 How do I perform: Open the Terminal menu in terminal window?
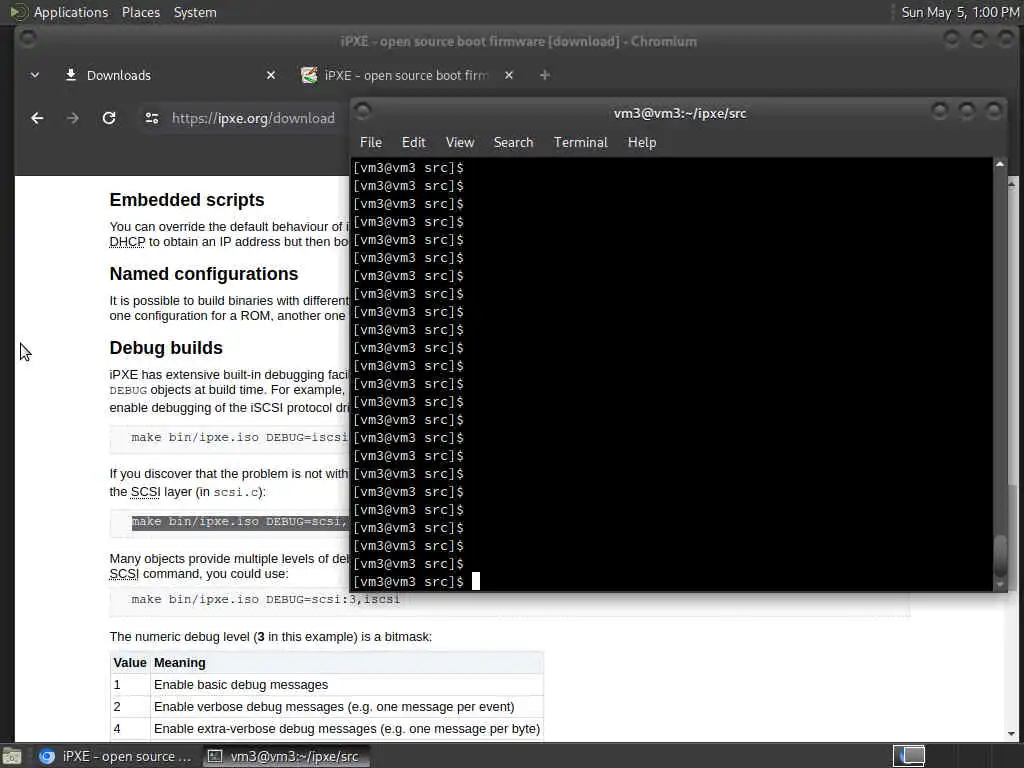point(581,142)
